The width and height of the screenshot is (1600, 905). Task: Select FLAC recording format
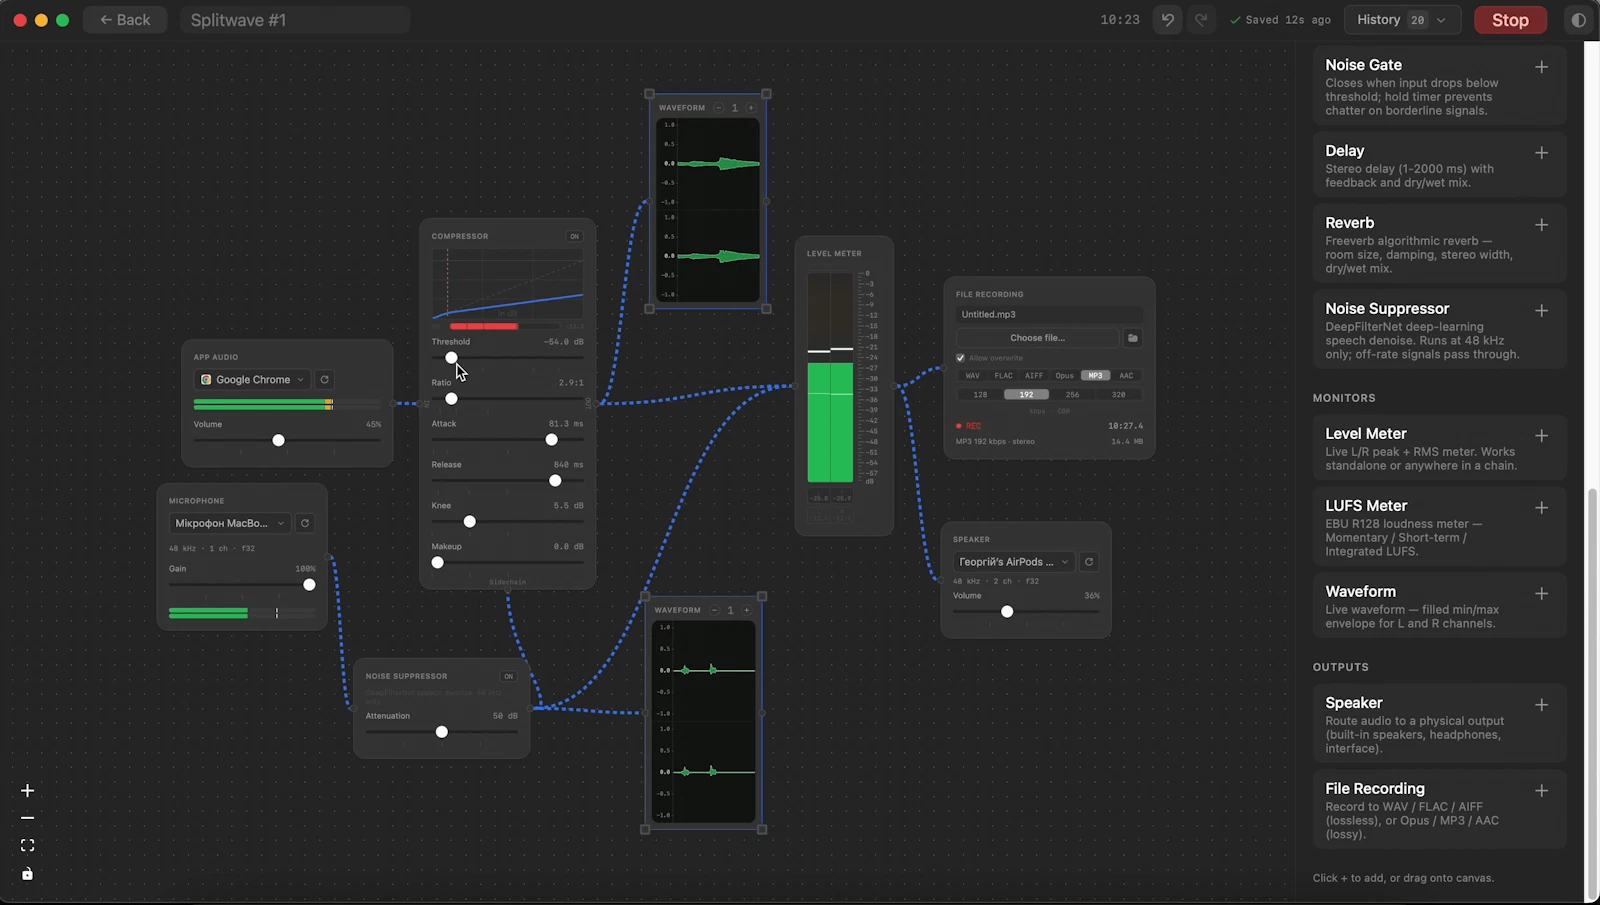(1003, 376)
